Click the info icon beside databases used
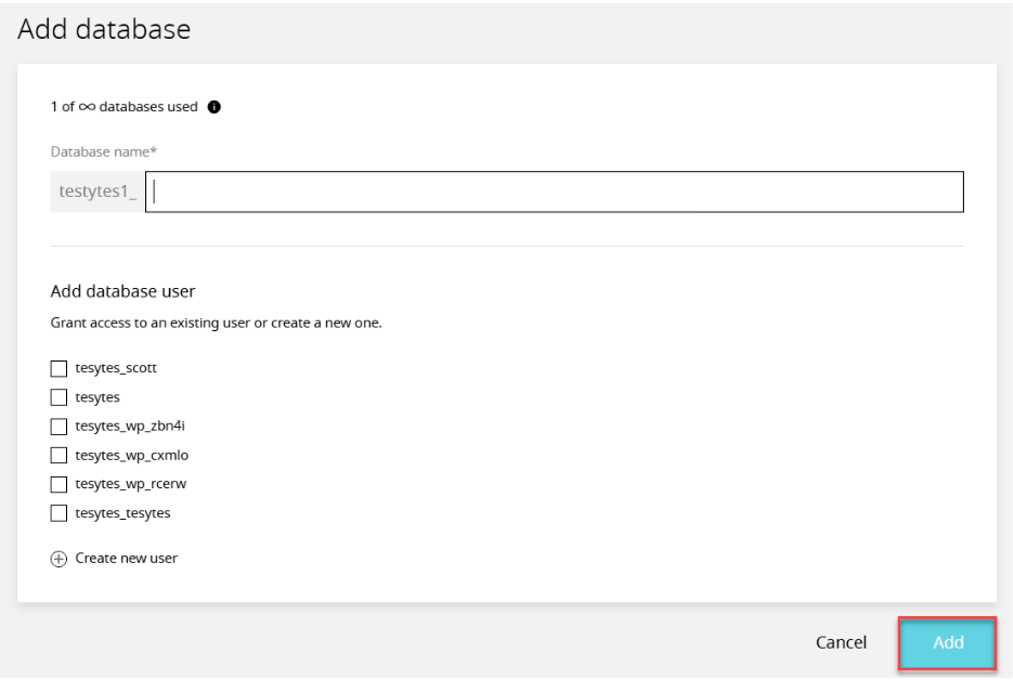 (x=214, y=107)
